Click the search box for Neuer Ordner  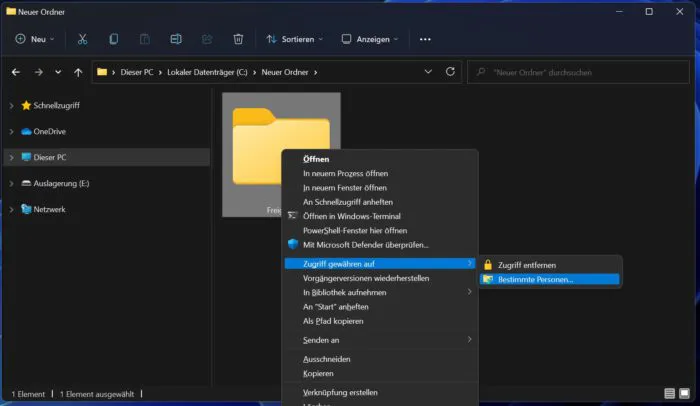(578, 72)
